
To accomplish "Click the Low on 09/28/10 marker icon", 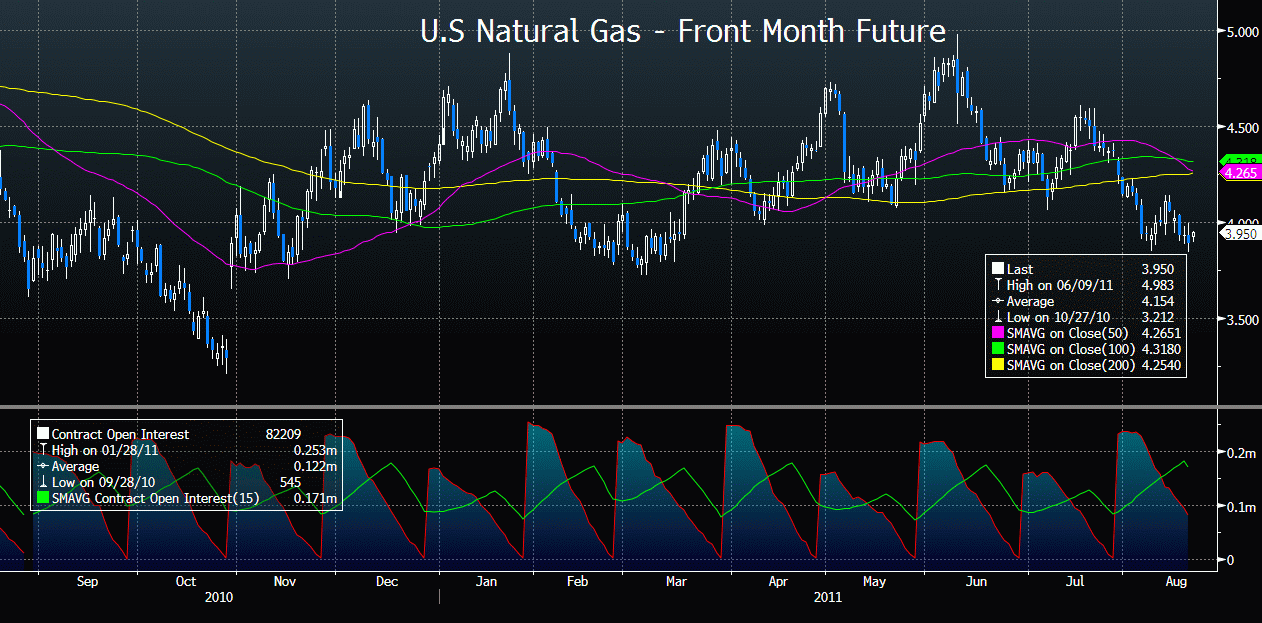I will tap(42, 482).
